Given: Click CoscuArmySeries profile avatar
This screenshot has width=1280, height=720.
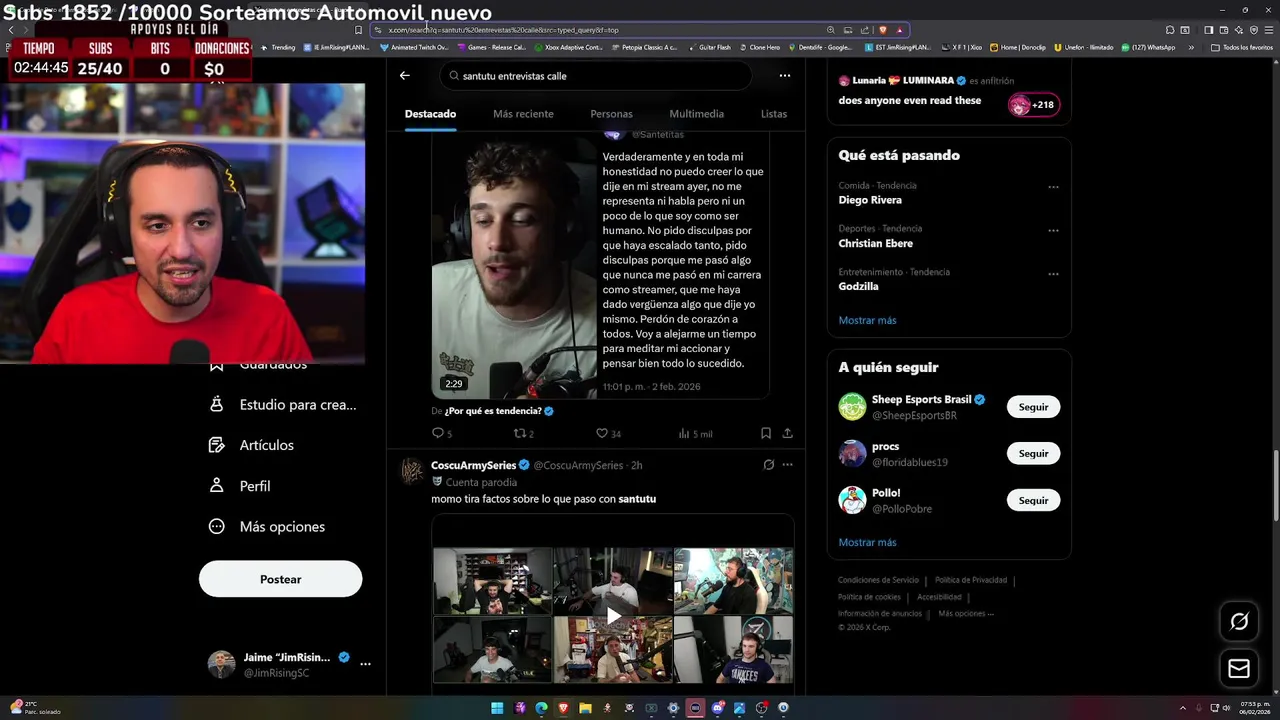Looking at the screenshot, I should (x=411, y=471).
